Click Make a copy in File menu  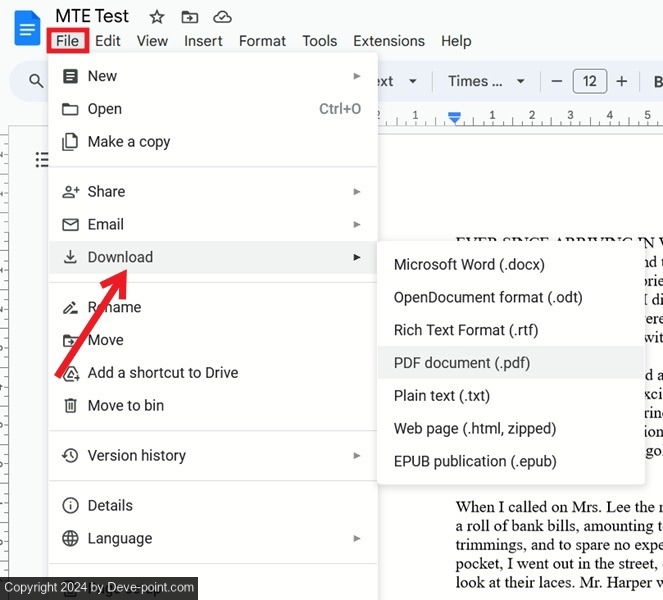pos(129,142)
